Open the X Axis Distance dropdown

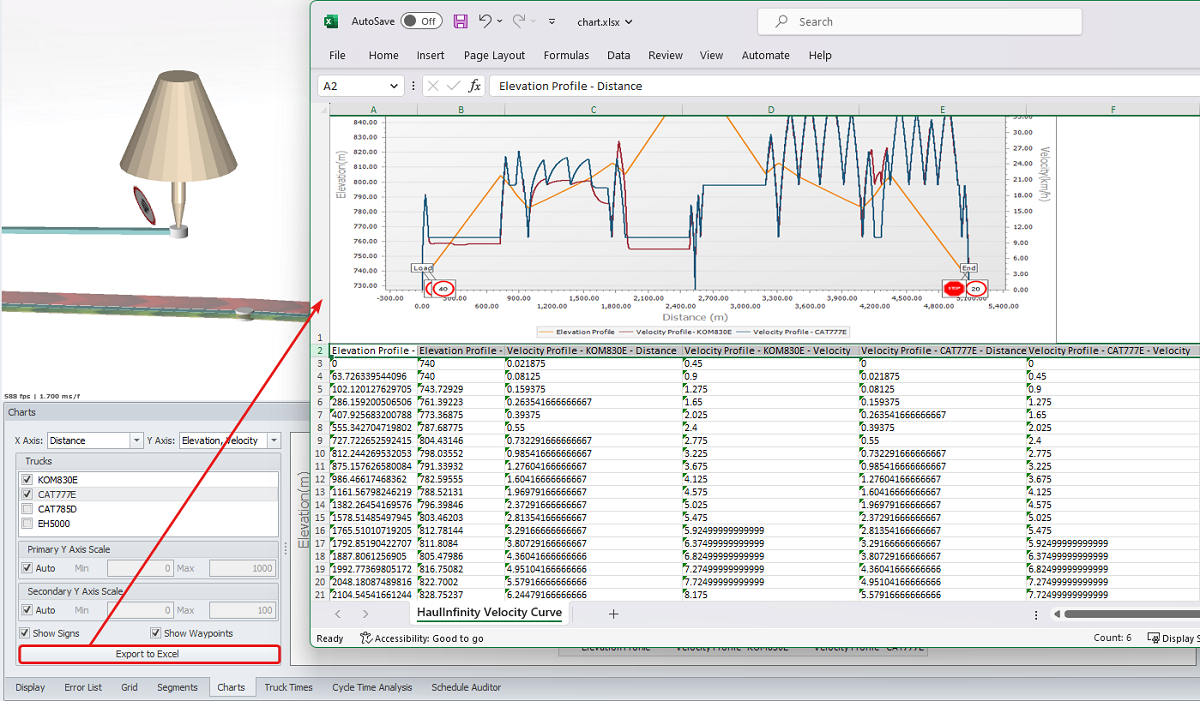tap(137, 441)
